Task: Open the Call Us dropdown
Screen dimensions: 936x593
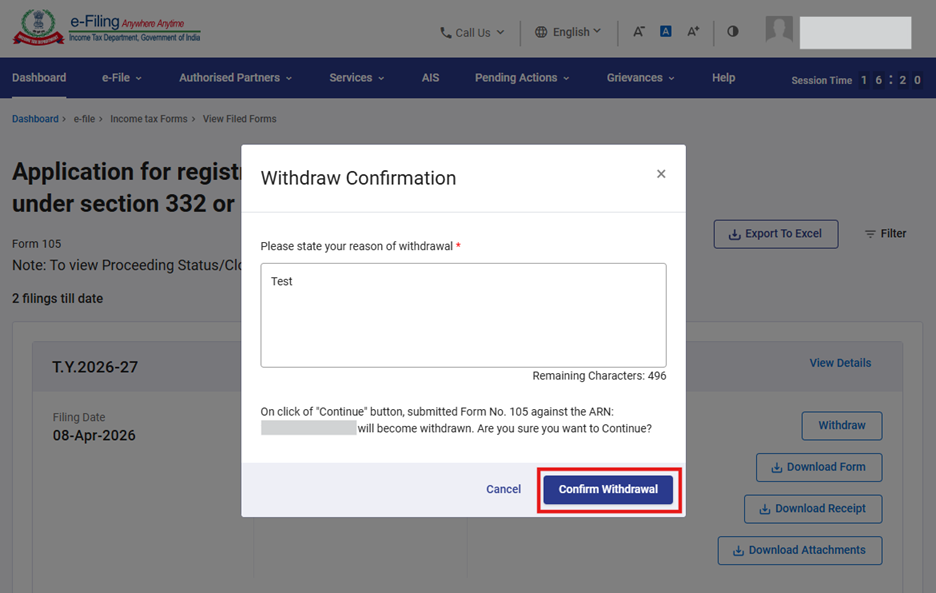Action: click(472, 32)
